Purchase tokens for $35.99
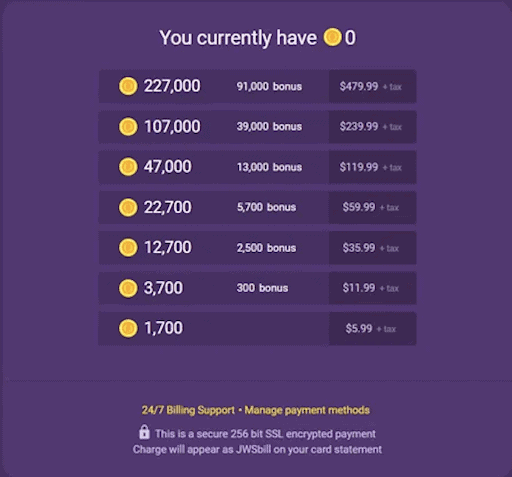This screenshot has width=512, height=477. coord(373,248)
